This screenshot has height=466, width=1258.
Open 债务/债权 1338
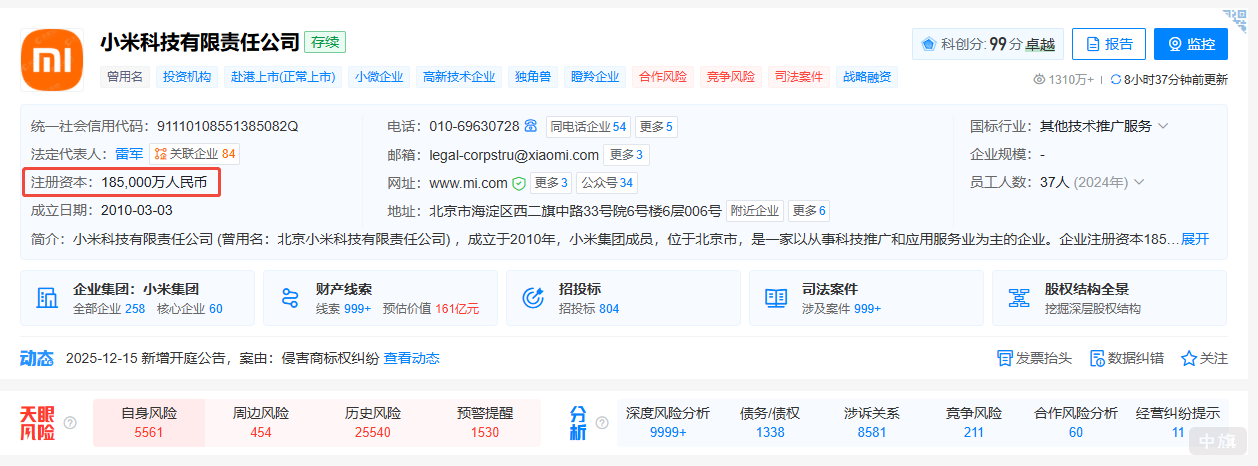tap(770, 423)
